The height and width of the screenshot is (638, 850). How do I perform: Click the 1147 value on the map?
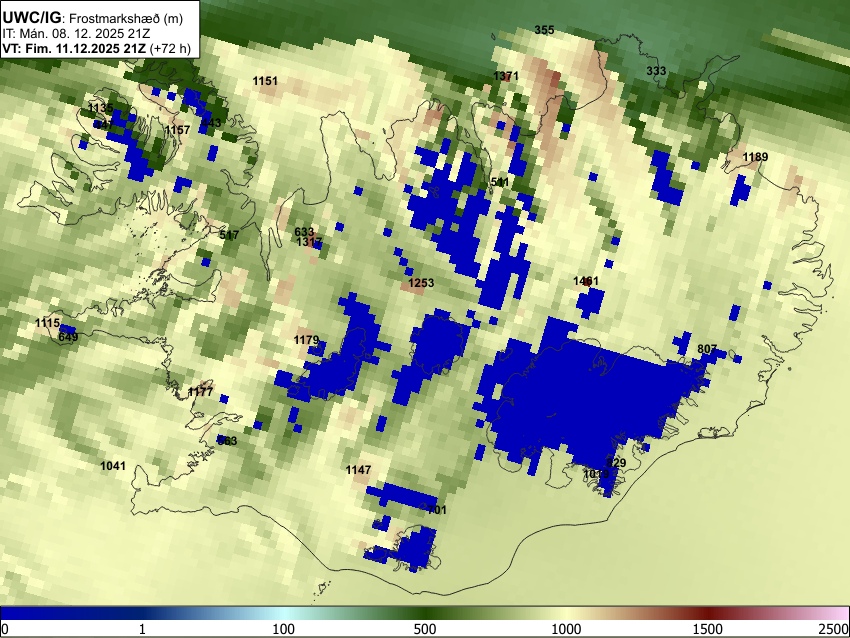[x=358, y=469]
